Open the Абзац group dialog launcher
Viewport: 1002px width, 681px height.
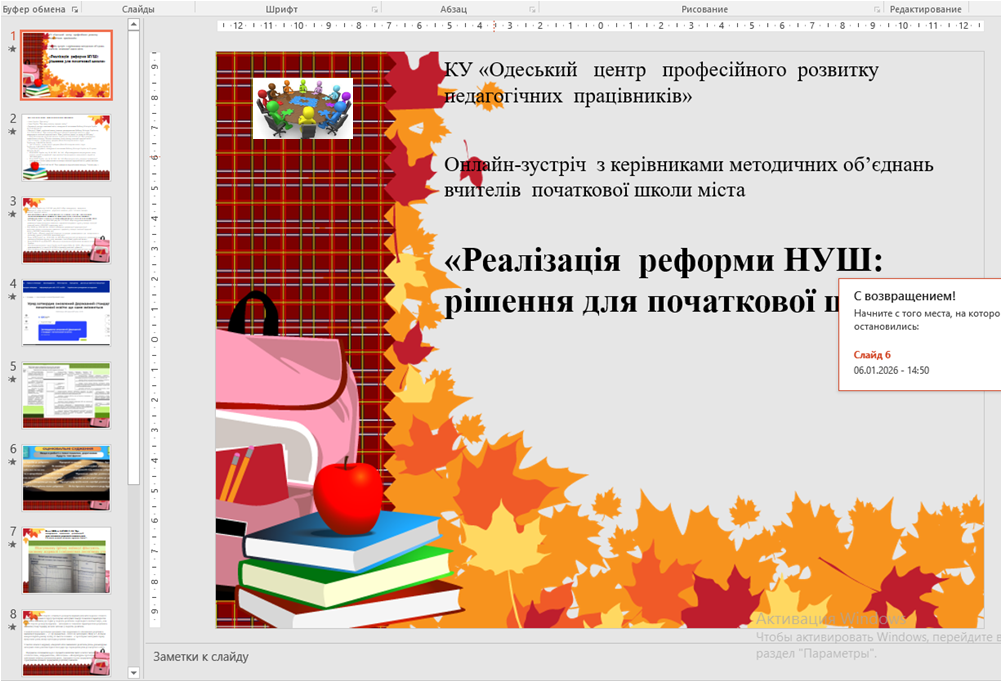pyautogui.click(x=531, y=9)
